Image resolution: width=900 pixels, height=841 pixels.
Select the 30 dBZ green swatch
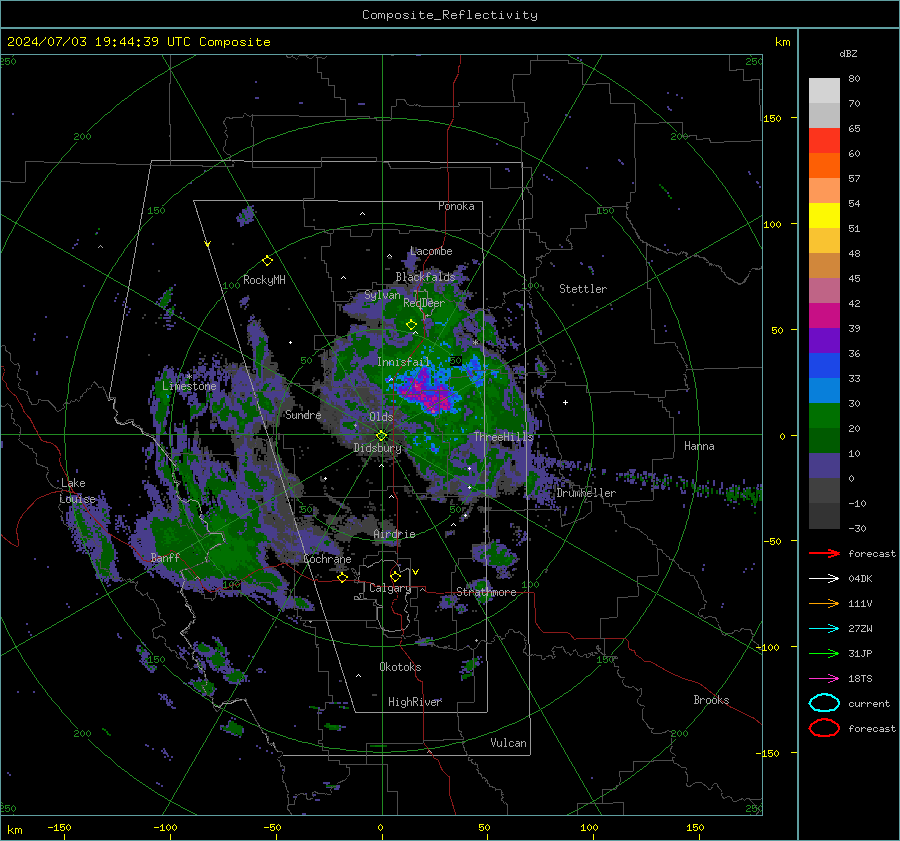824,416
